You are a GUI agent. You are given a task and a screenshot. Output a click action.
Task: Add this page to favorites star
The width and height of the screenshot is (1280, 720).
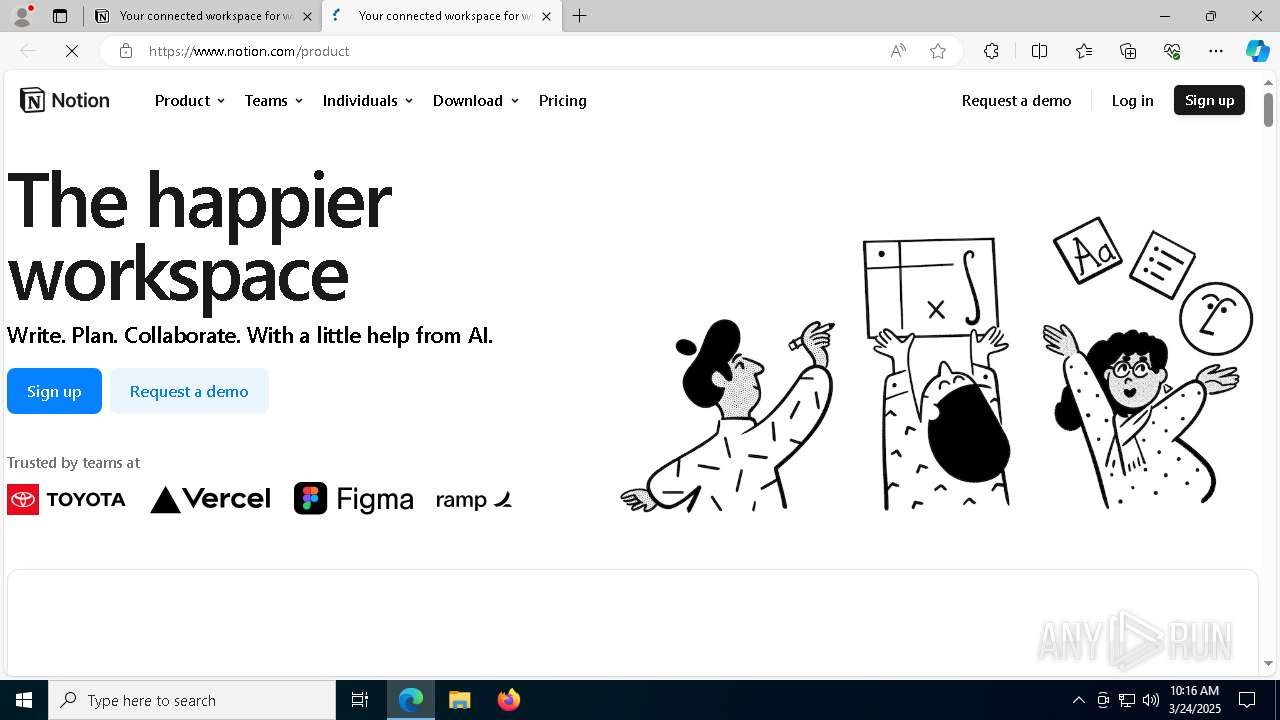coord(938,51)
